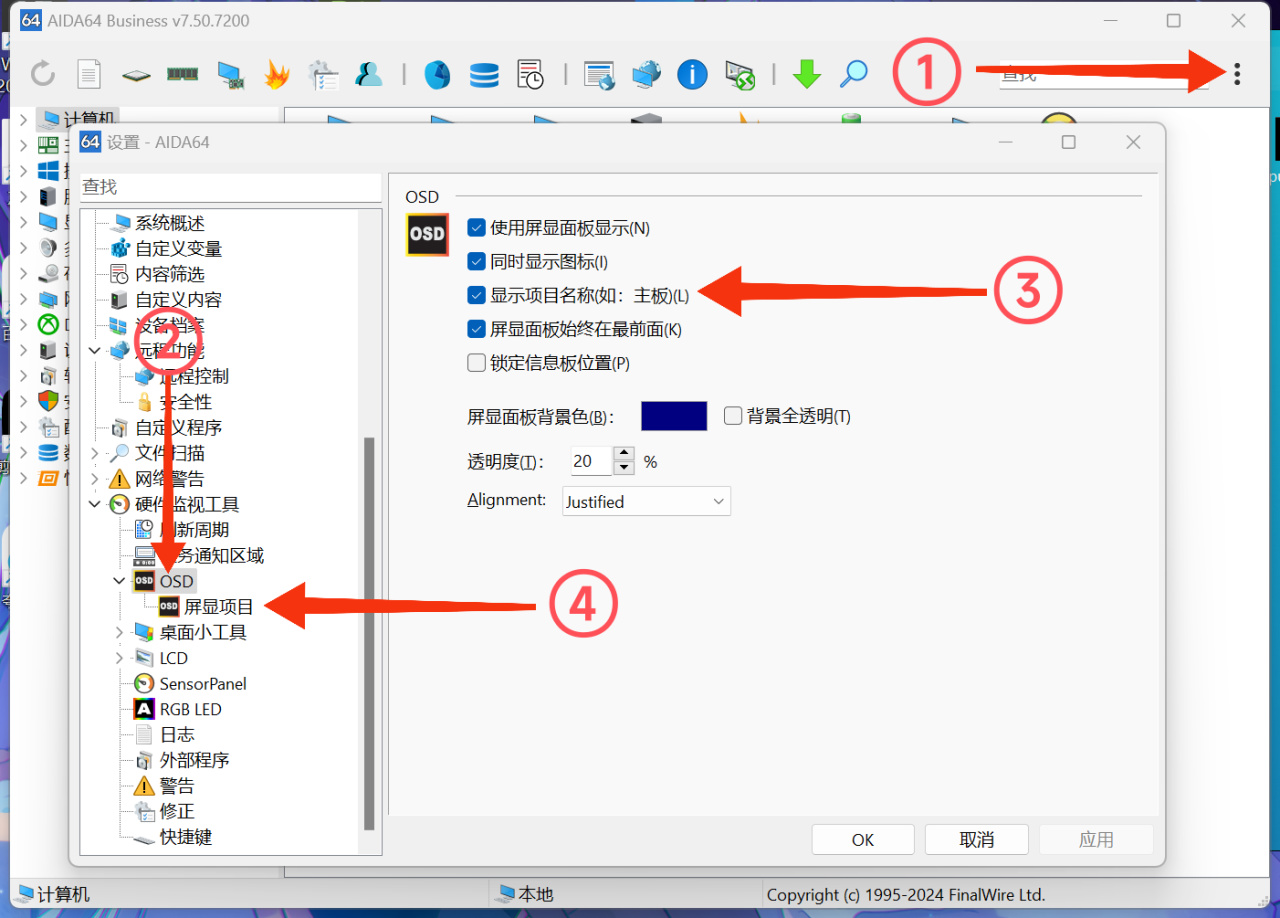This screenshot has height=918, width=1280.
Task: Decrease 透明度 with the down spinner arrow
Action: coord(624,468)
